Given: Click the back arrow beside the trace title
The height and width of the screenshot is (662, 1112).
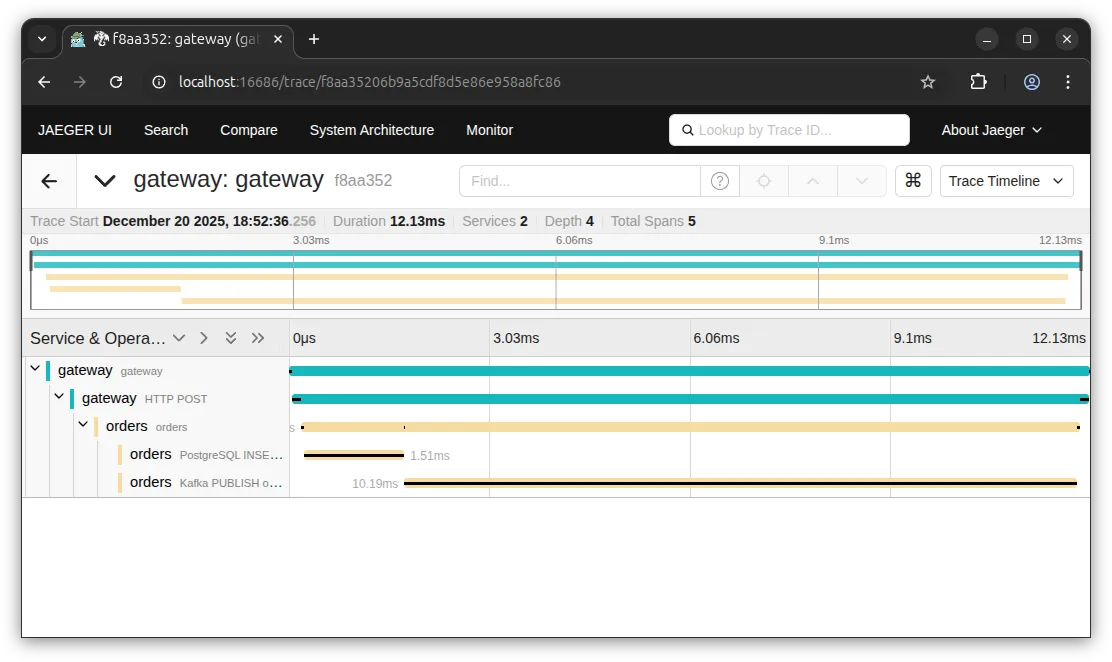Looking at the screenshot, I should pos(49,181).
